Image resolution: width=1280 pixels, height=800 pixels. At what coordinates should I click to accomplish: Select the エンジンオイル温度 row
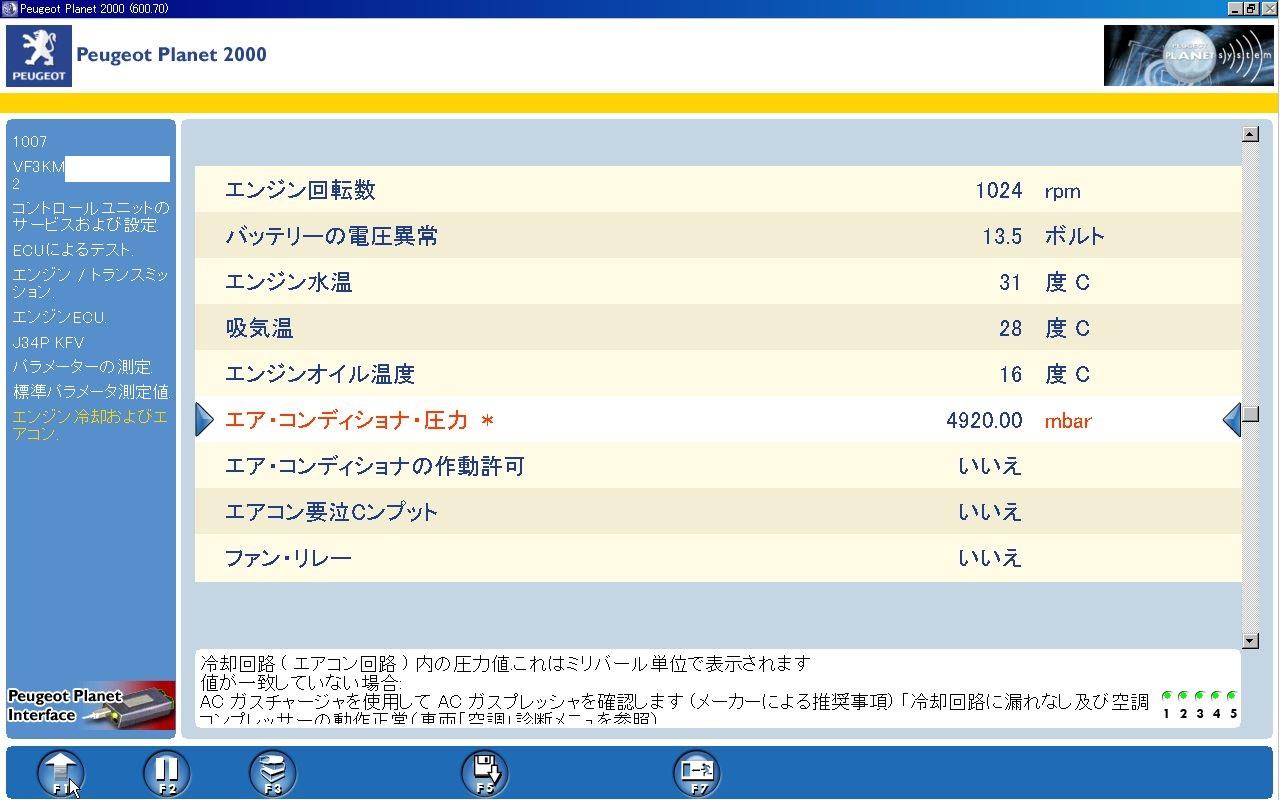718,374
